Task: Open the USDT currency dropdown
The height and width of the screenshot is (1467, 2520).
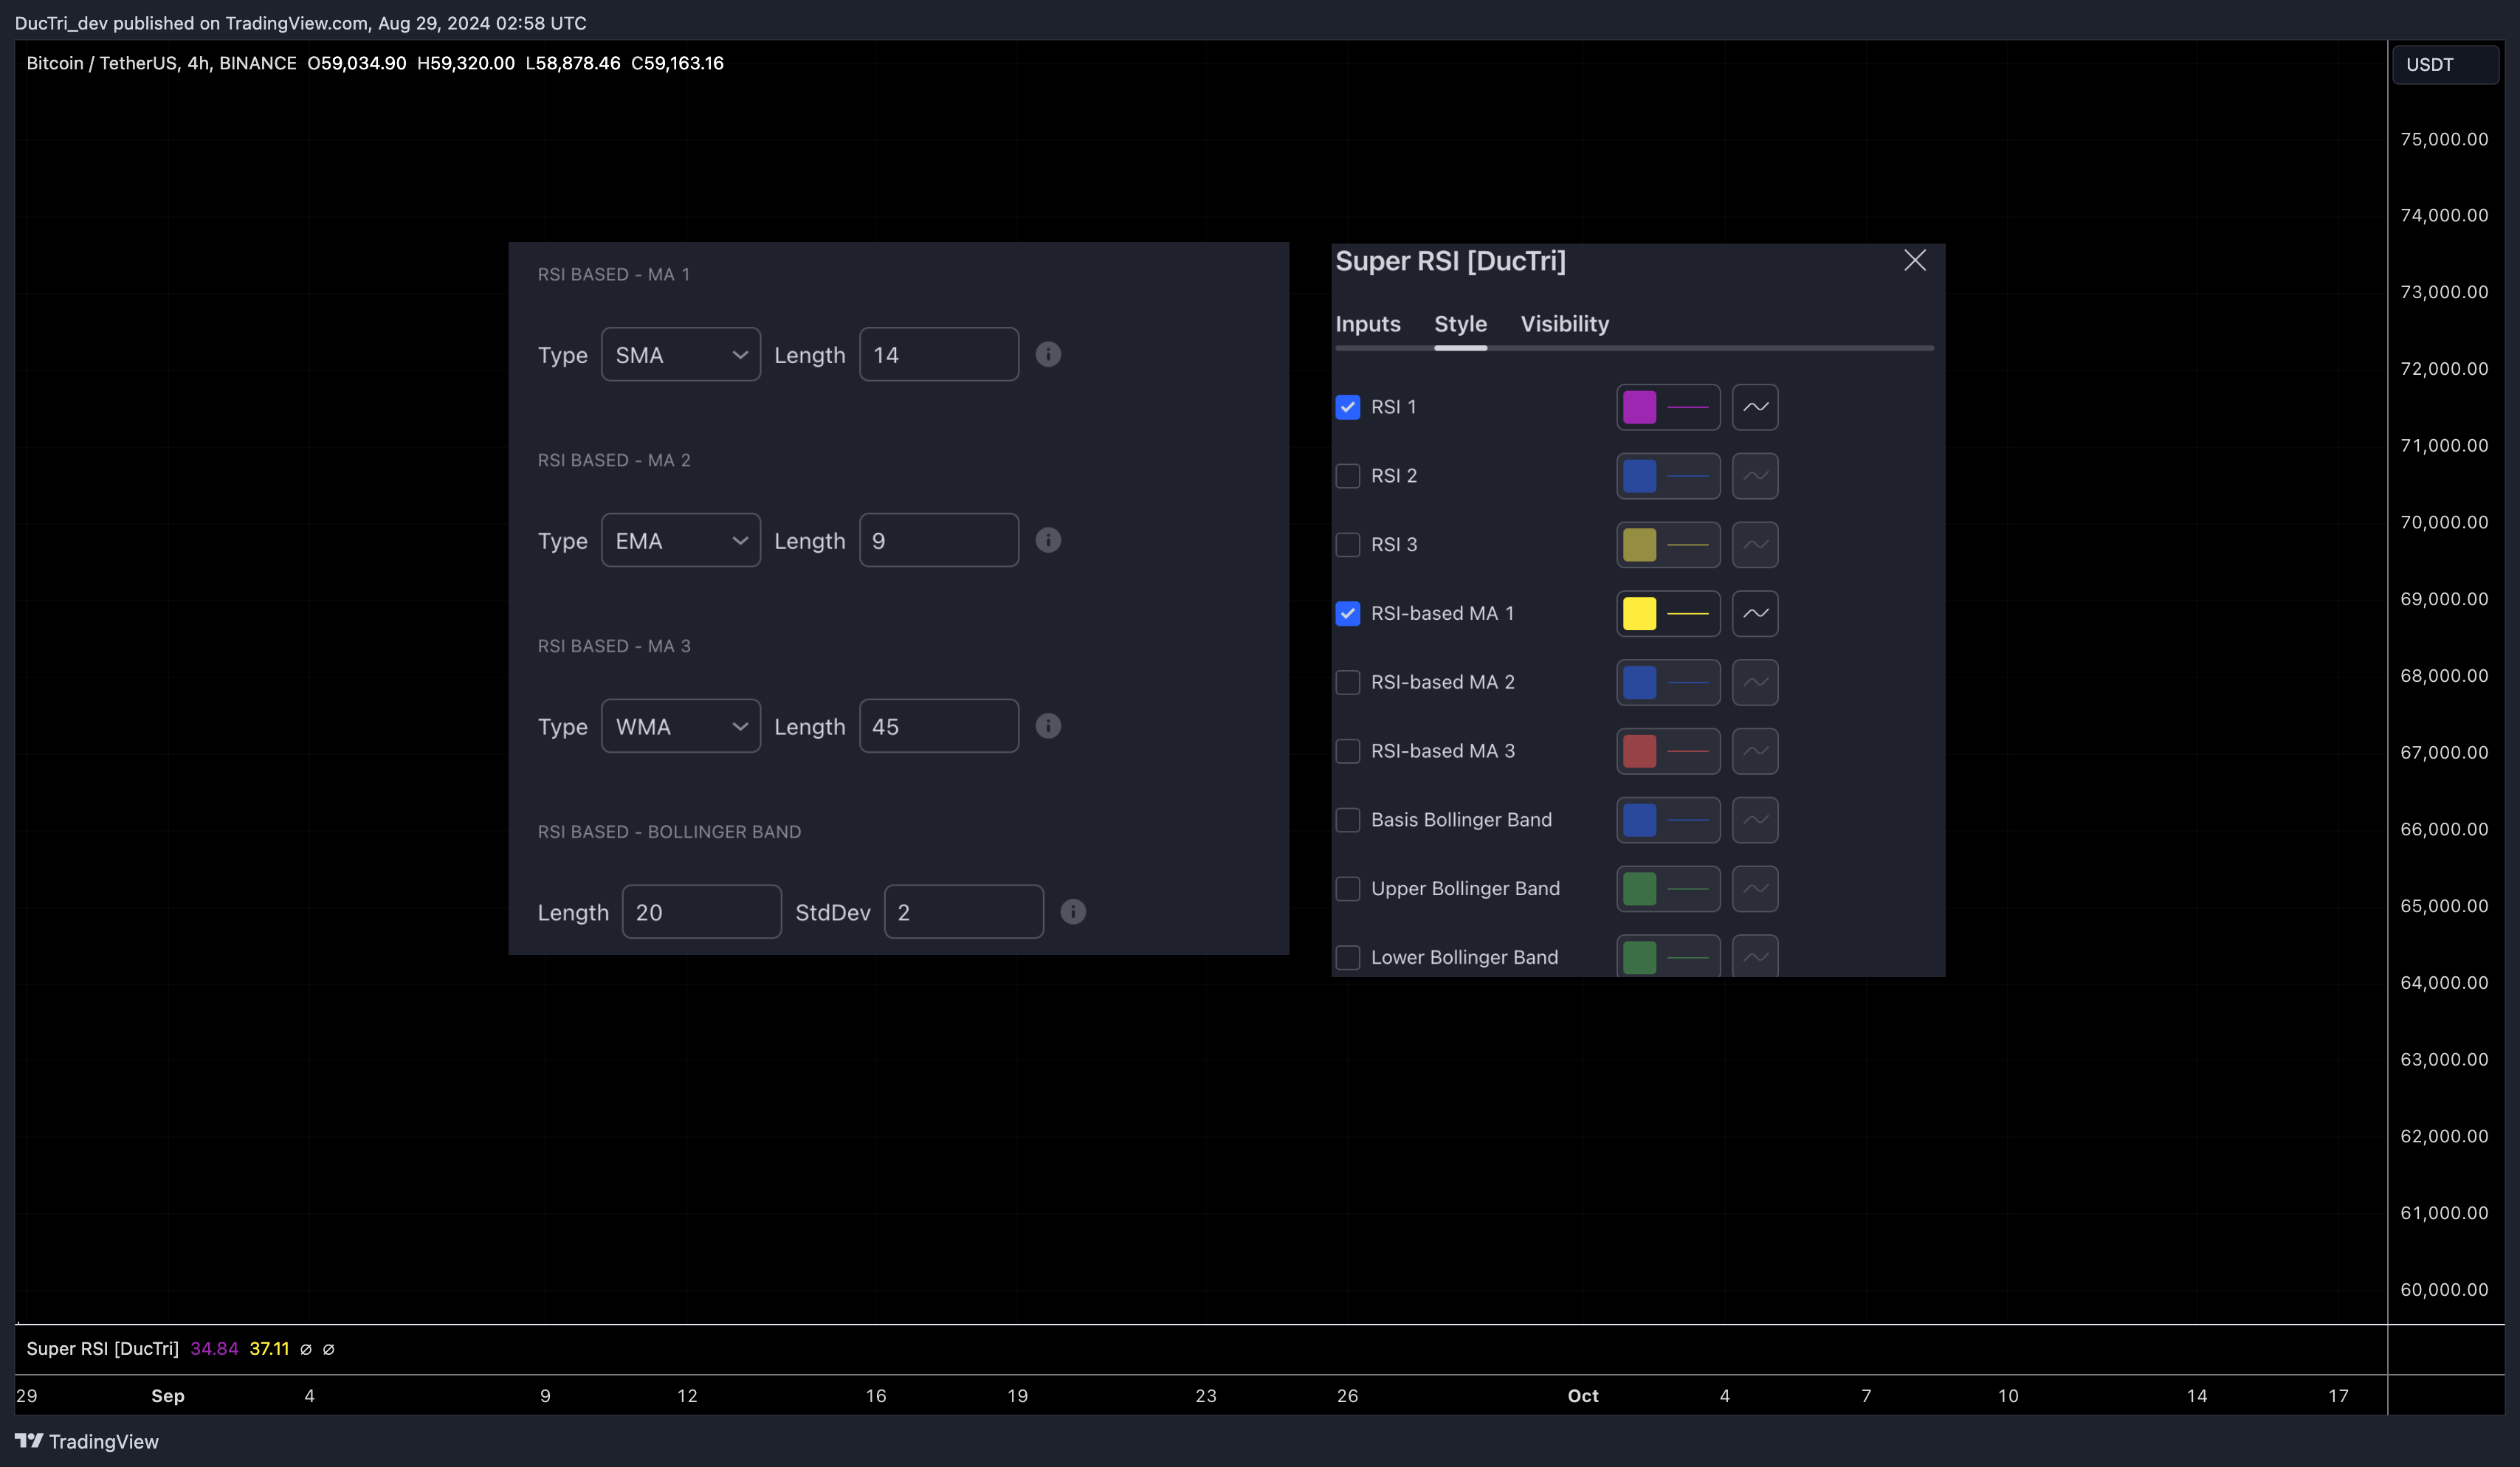Action: point(2444,64)
